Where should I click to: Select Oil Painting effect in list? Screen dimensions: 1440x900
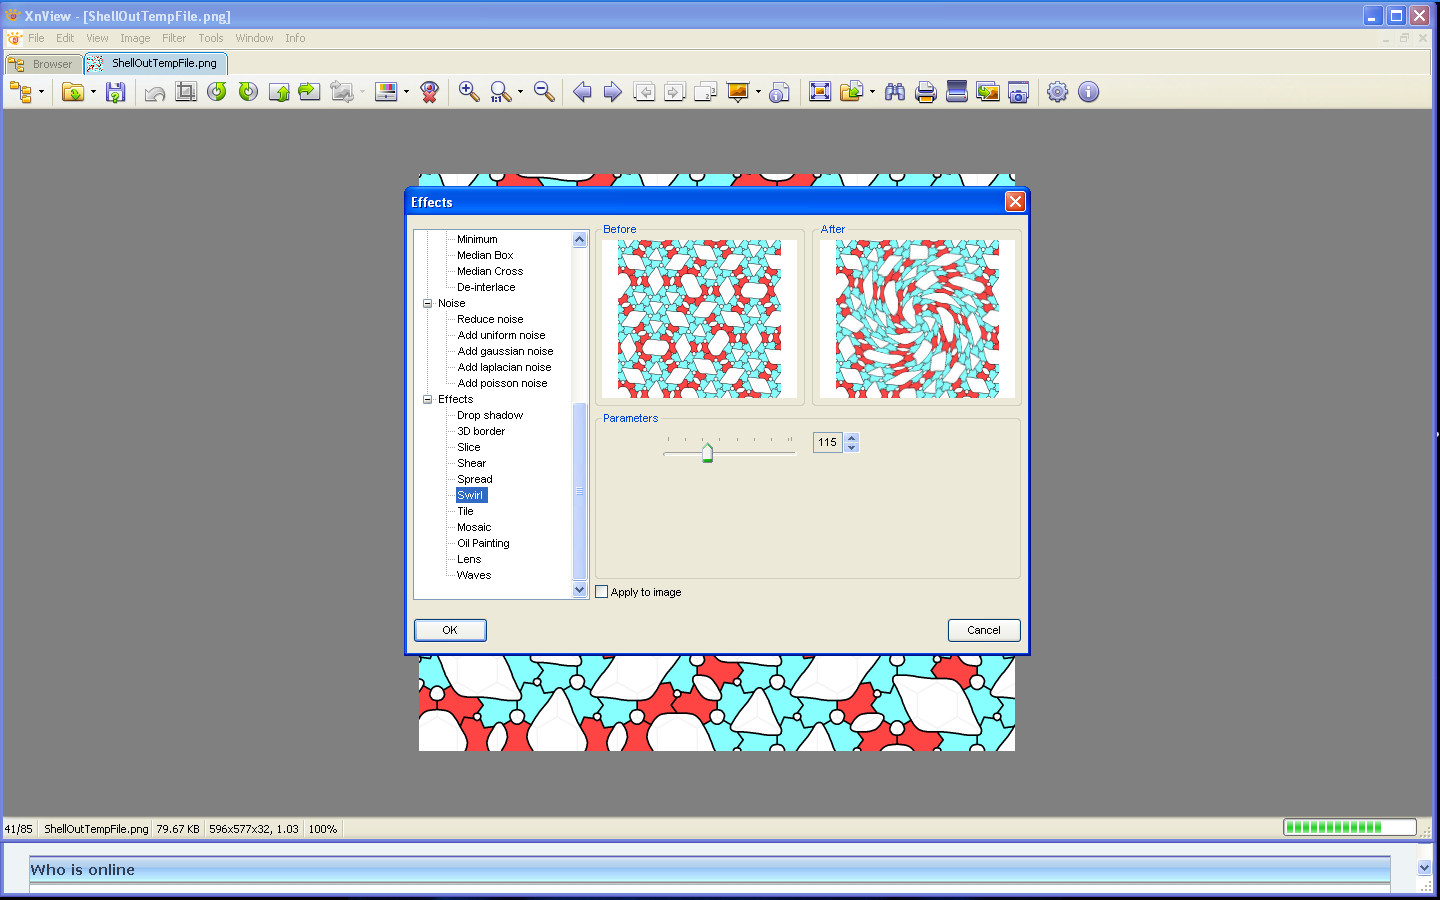point(483,543)
